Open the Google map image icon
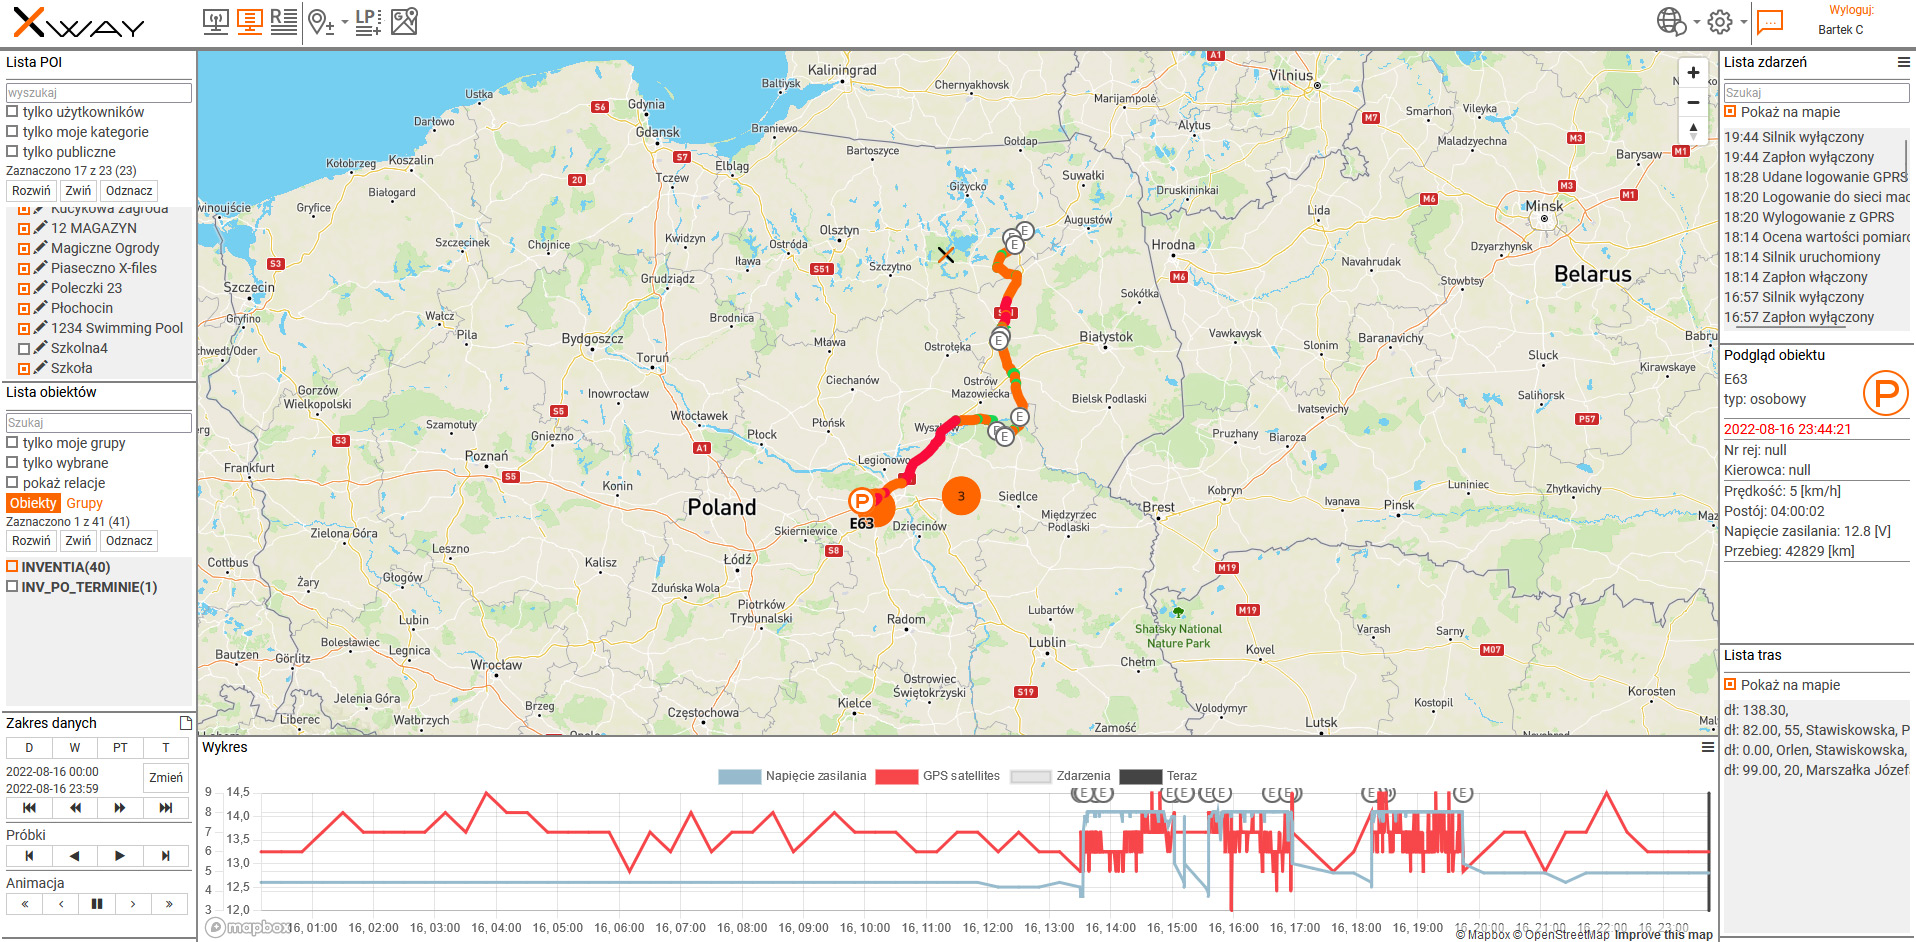The width and height of the screenshot is (1916, 942). coord(404,21)
